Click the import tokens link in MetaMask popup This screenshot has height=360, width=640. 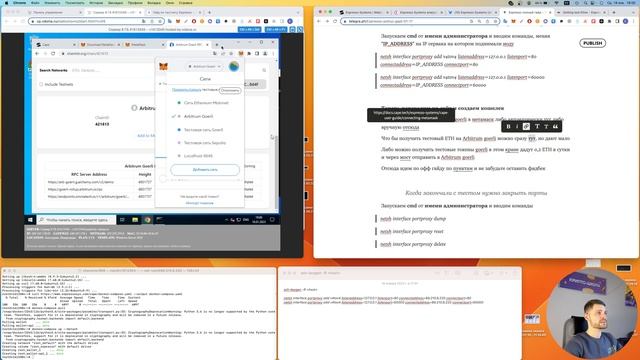click(200, 203)
